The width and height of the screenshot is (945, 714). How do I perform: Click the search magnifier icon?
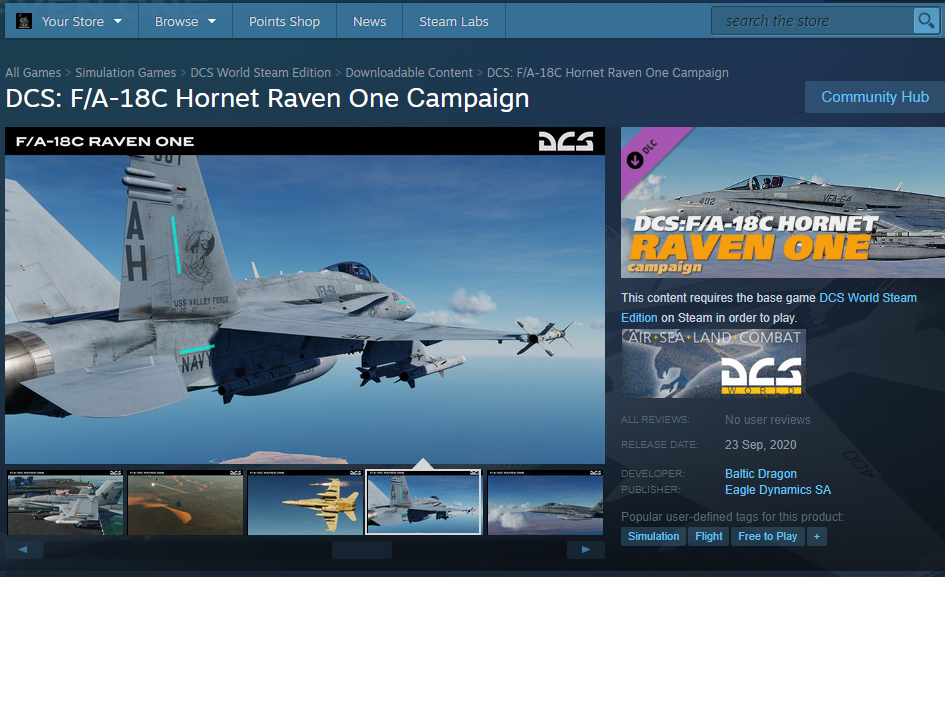click(x=926, y=21)
